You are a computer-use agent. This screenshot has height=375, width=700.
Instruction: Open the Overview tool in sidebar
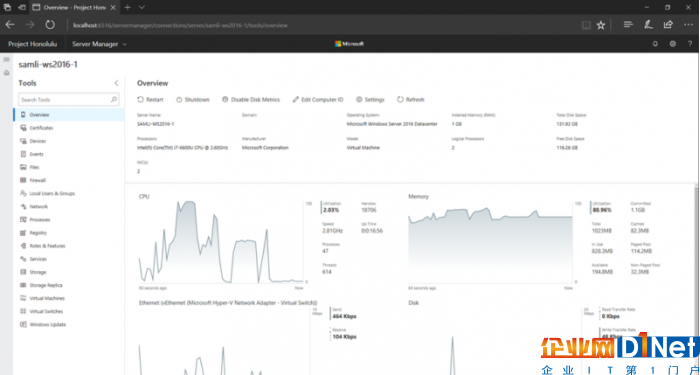tap(69, 115)
